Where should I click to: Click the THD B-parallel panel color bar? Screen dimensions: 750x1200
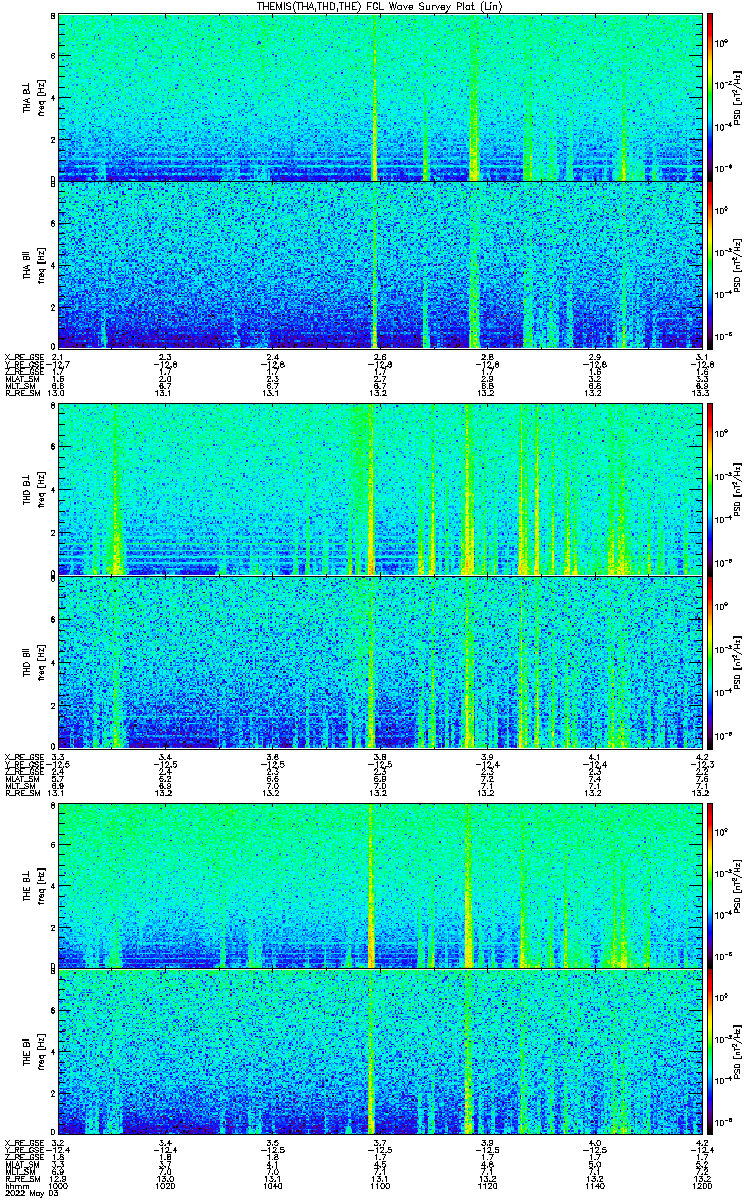(x=710, y=661)
